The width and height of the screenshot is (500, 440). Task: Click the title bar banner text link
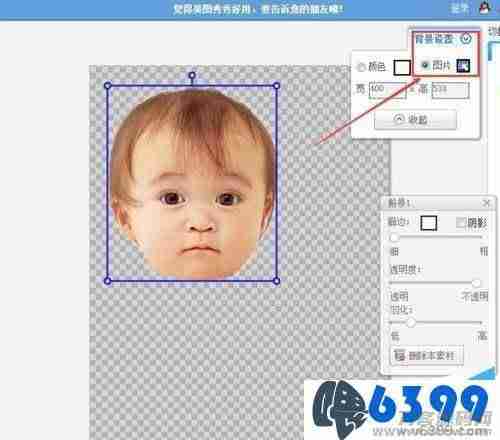[258, 9]
